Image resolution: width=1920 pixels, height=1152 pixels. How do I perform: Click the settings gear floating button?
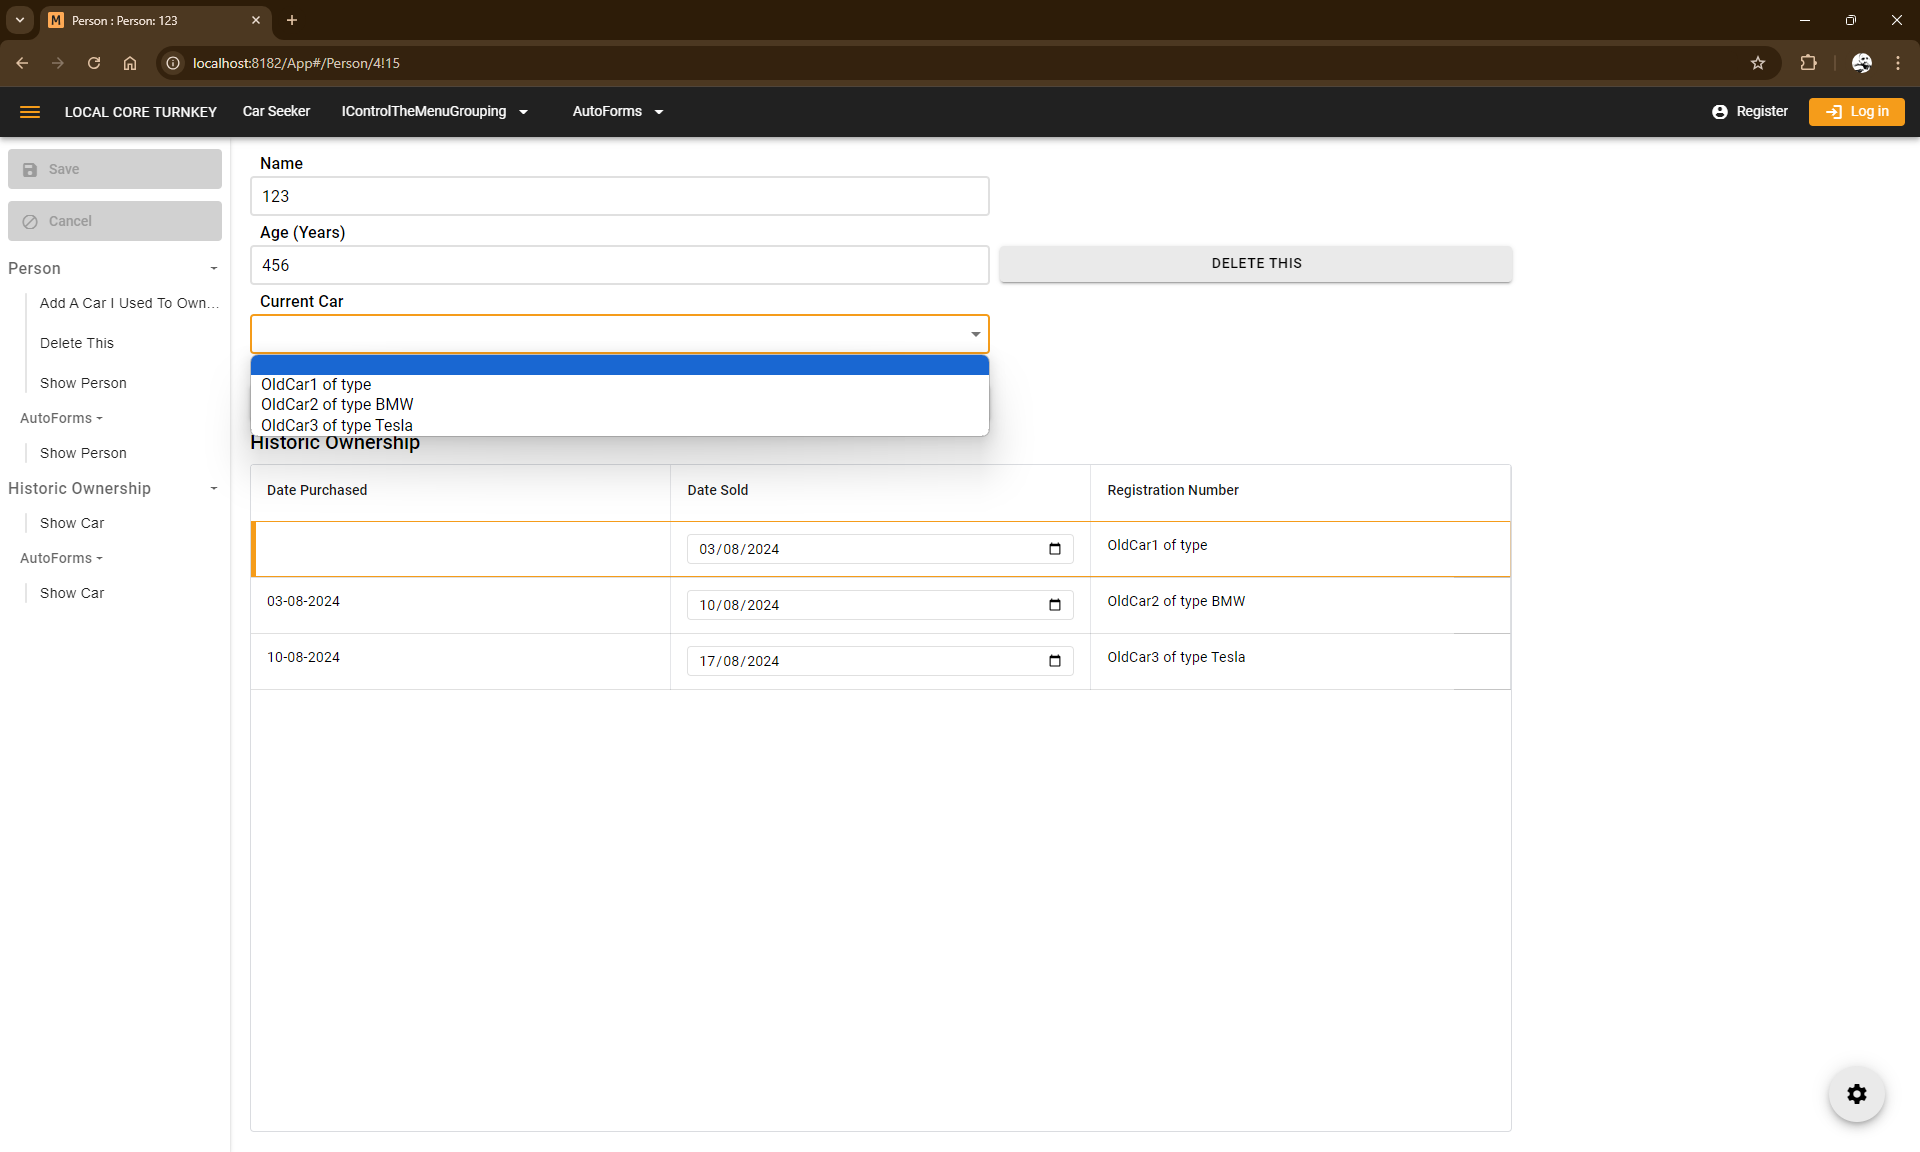1856,1094
